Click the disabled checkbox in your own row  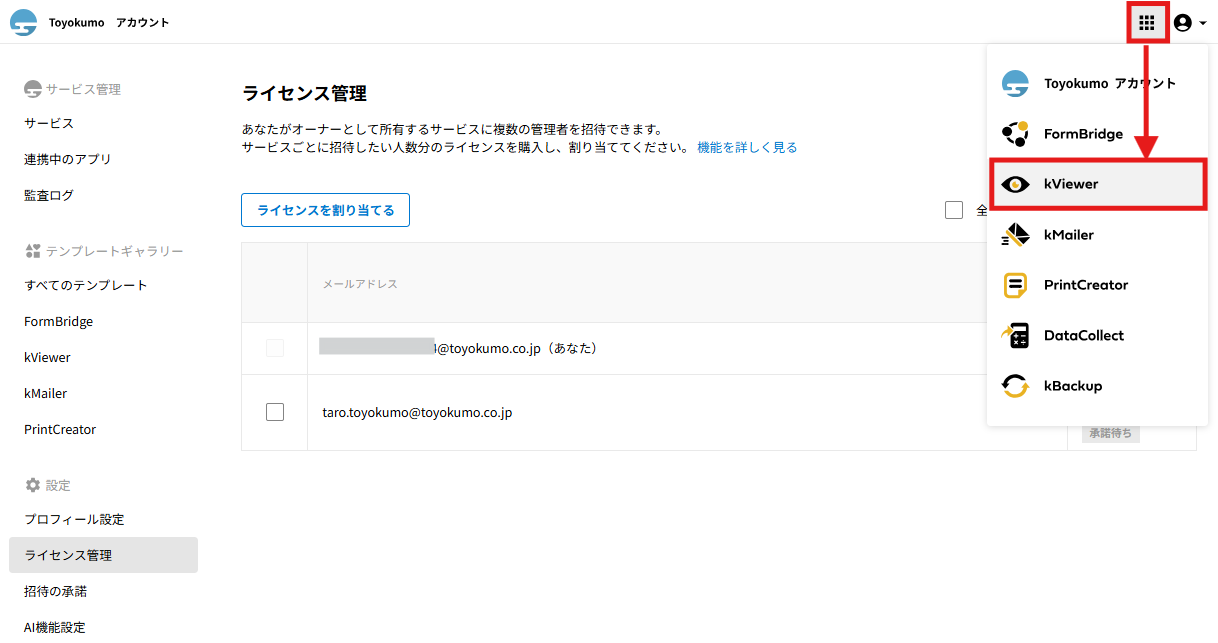click(275, 348)
